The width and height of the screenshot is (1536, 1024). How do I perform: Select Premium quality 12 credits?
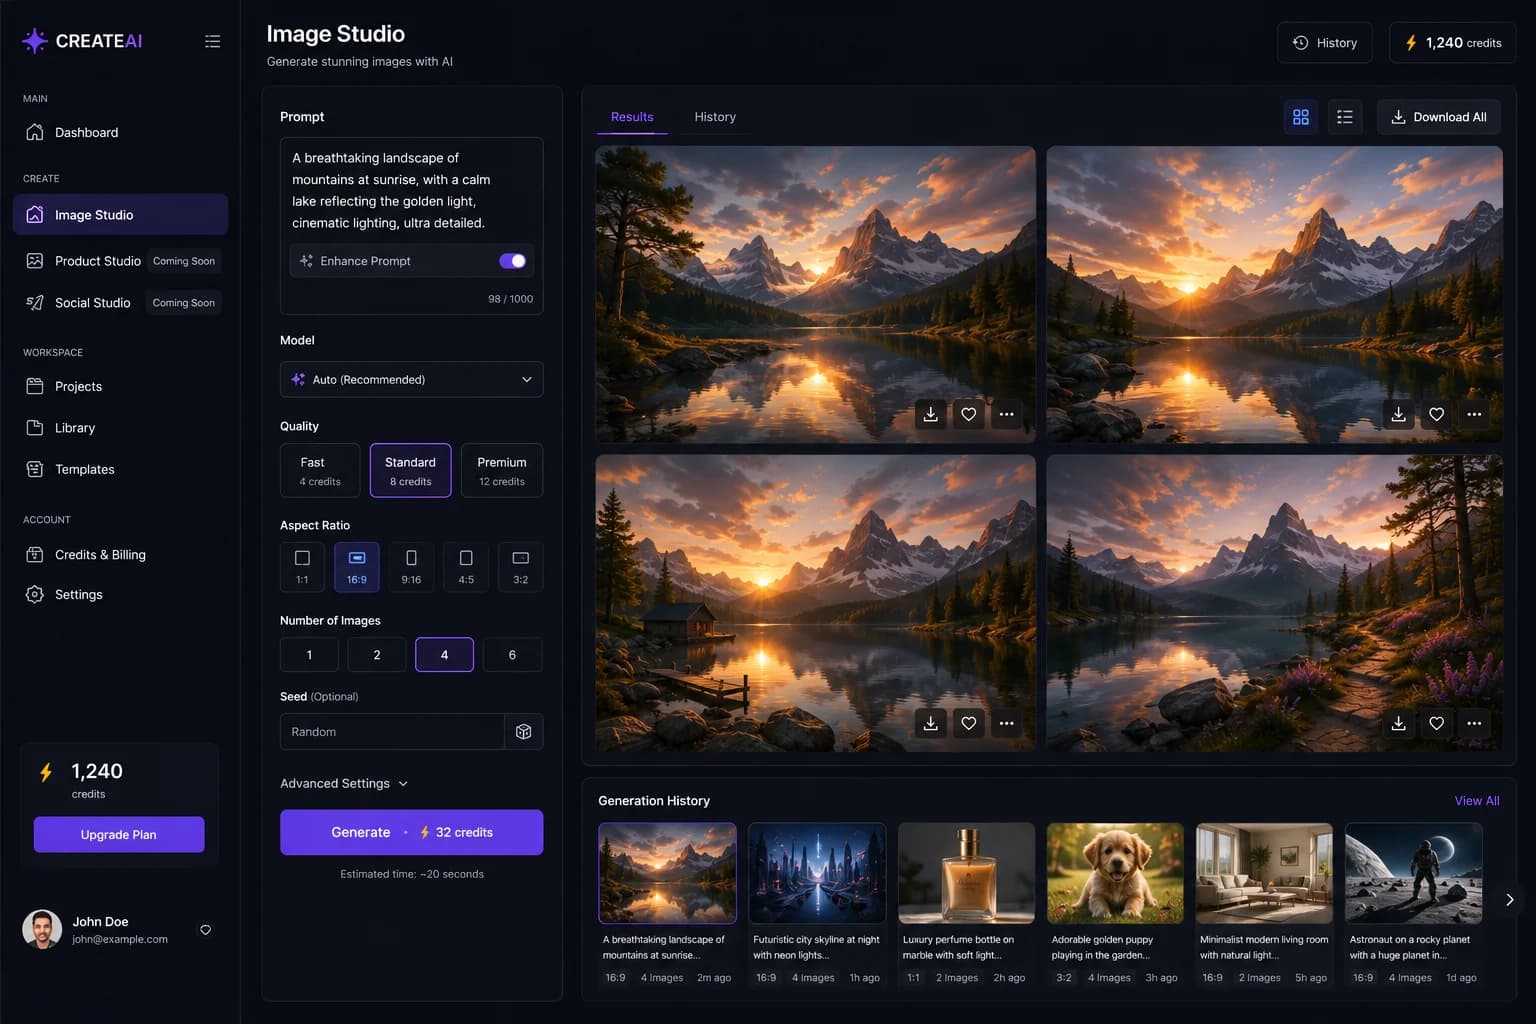pyautogui.click(x=502, y=470)
